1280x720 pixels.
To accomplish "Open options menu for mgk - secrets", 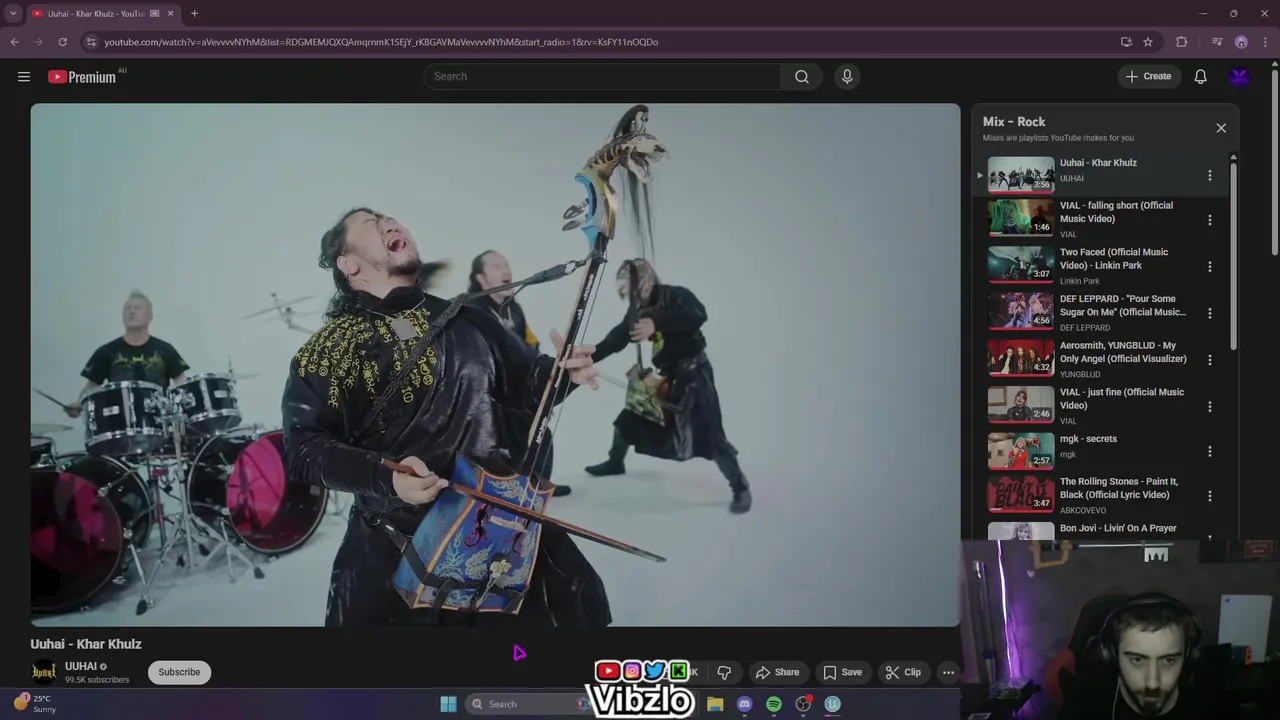I will click(1209, 451).
